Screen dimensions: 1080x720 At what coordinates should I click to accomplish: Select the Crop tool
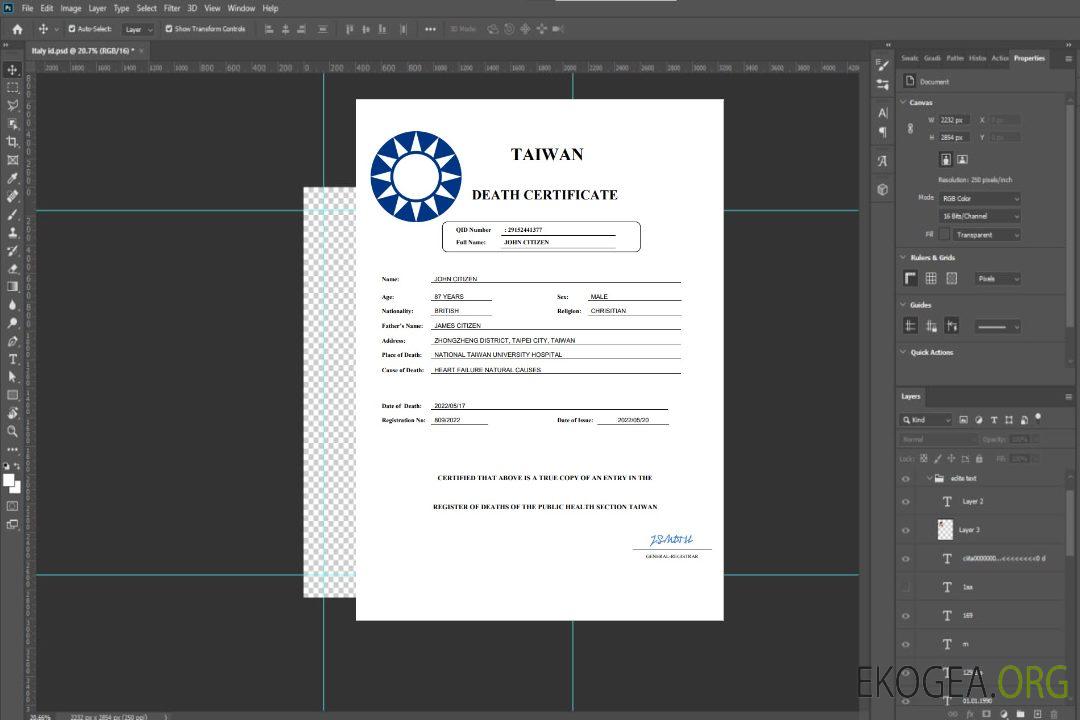[x=12, y=142]
